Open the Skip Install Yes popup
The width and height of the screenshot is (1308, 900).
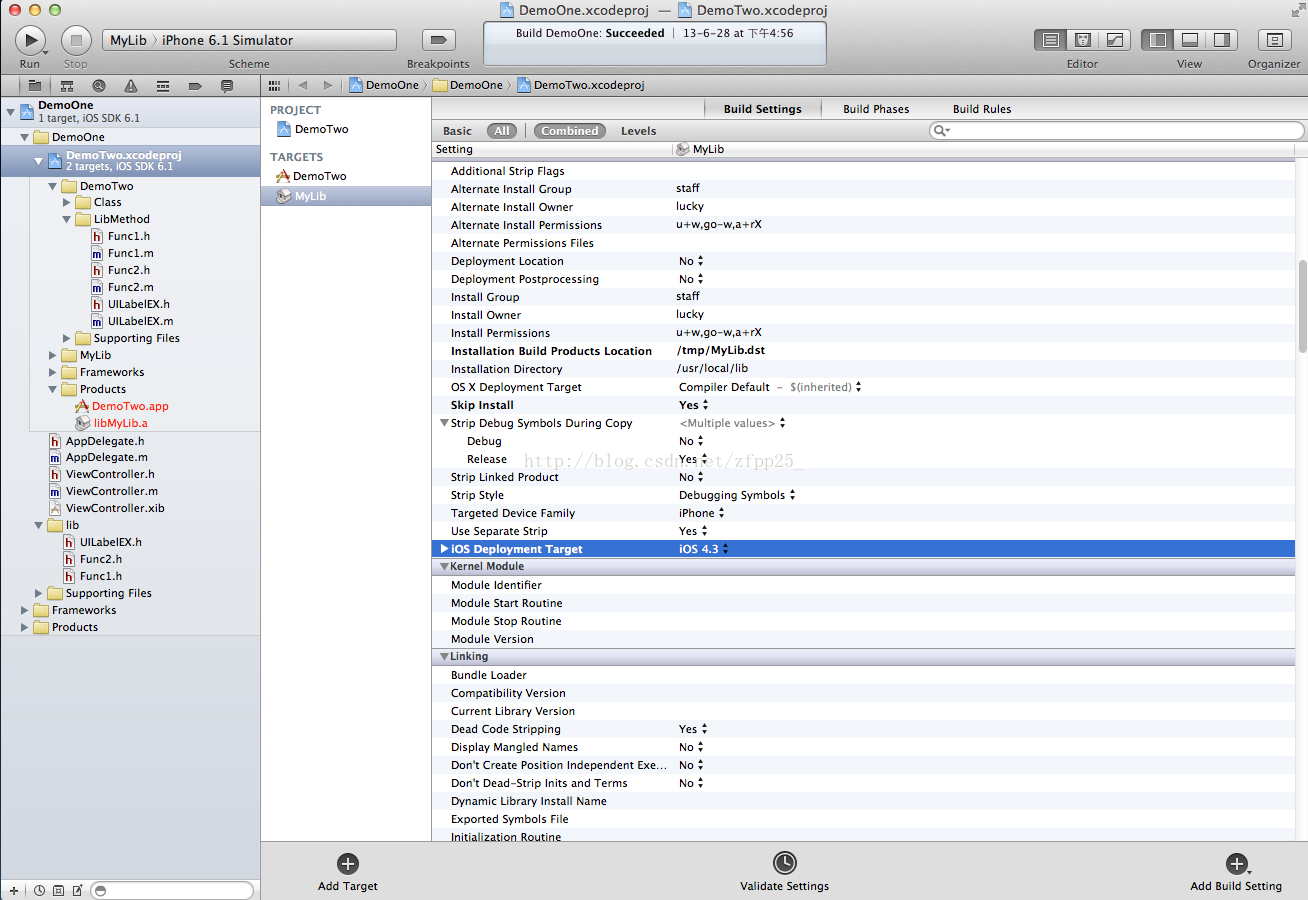(694, 405)
